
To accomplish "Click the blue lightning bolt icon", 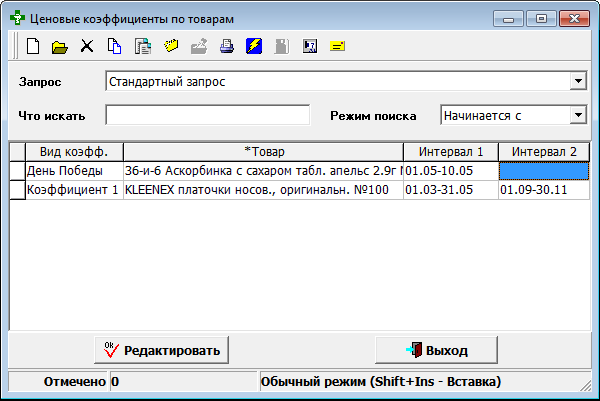I will click(x=254, y=46).
